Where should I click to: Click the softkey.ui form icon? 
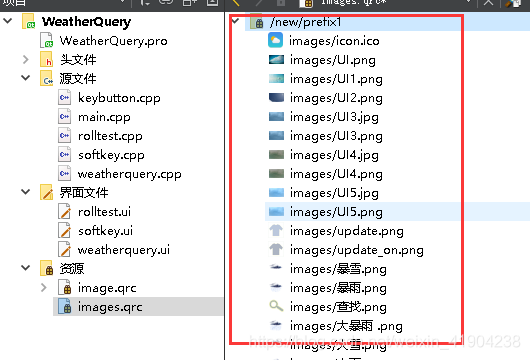click(64, 231)
